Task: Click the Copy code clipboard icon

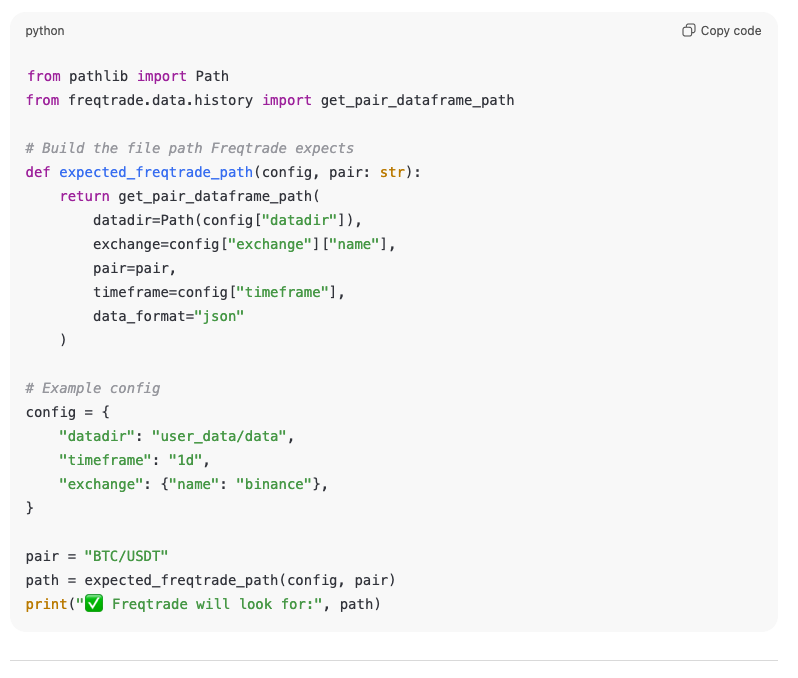Action: pos(688,31)
